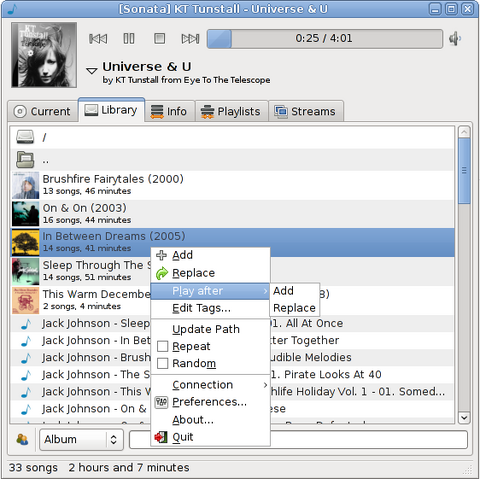This screenshot has height=479, width=480.
Task: Go up to the parent folder
Action: coord(25,160)
